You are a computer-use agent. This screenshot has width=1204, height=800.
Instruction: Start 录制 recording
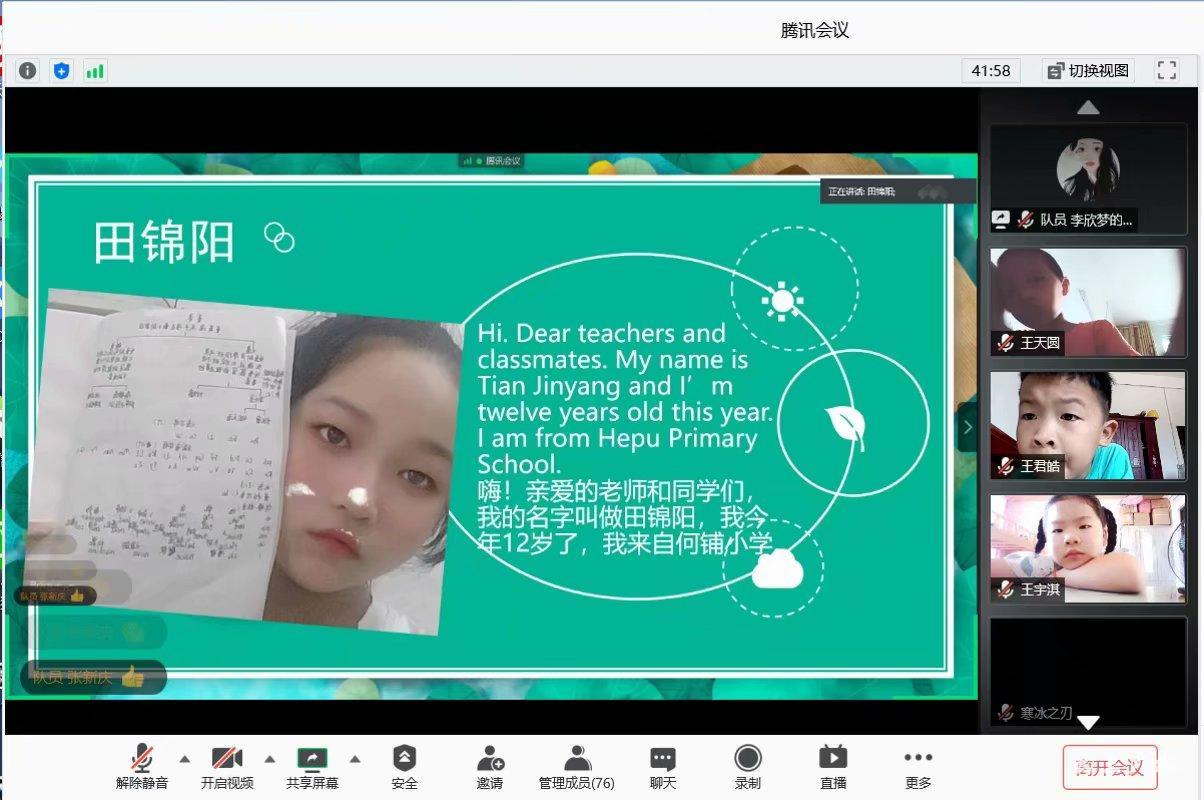(748, 767)
